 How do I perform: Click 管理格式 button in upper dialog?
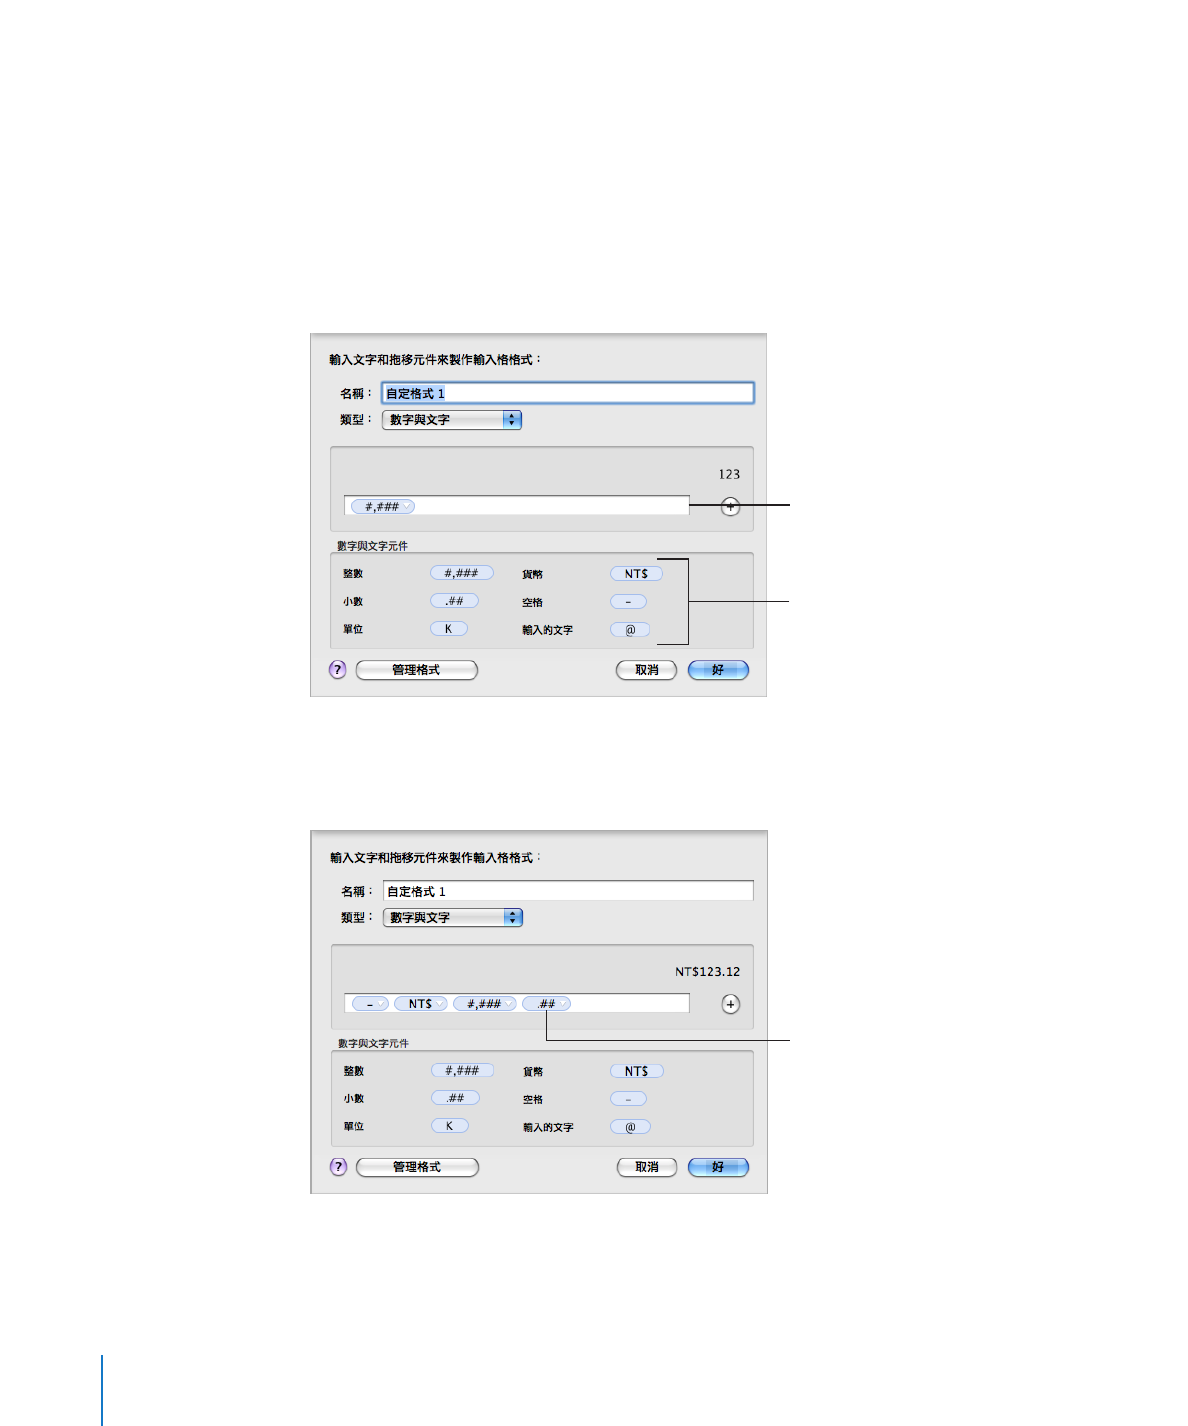(417, 670)
